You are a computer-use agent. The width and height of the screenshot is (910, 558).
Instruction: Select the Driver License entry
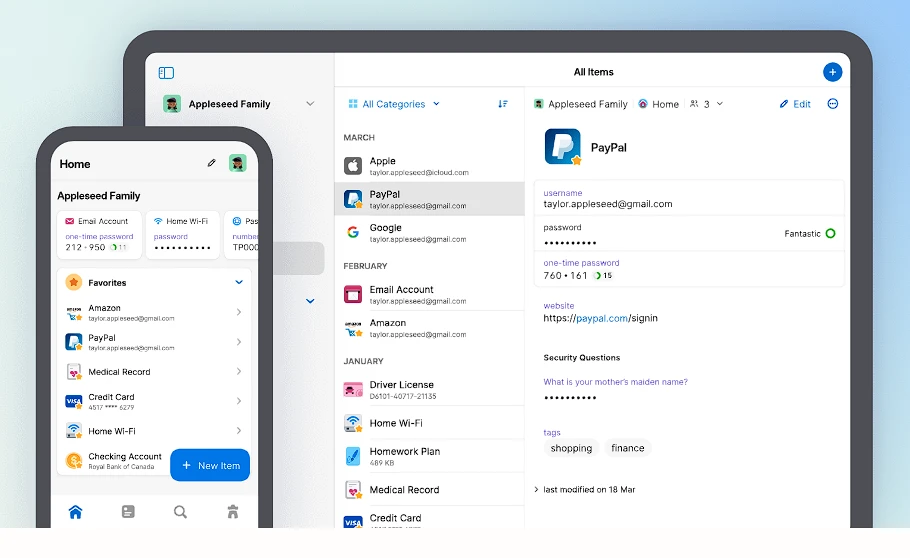point(429,389)
